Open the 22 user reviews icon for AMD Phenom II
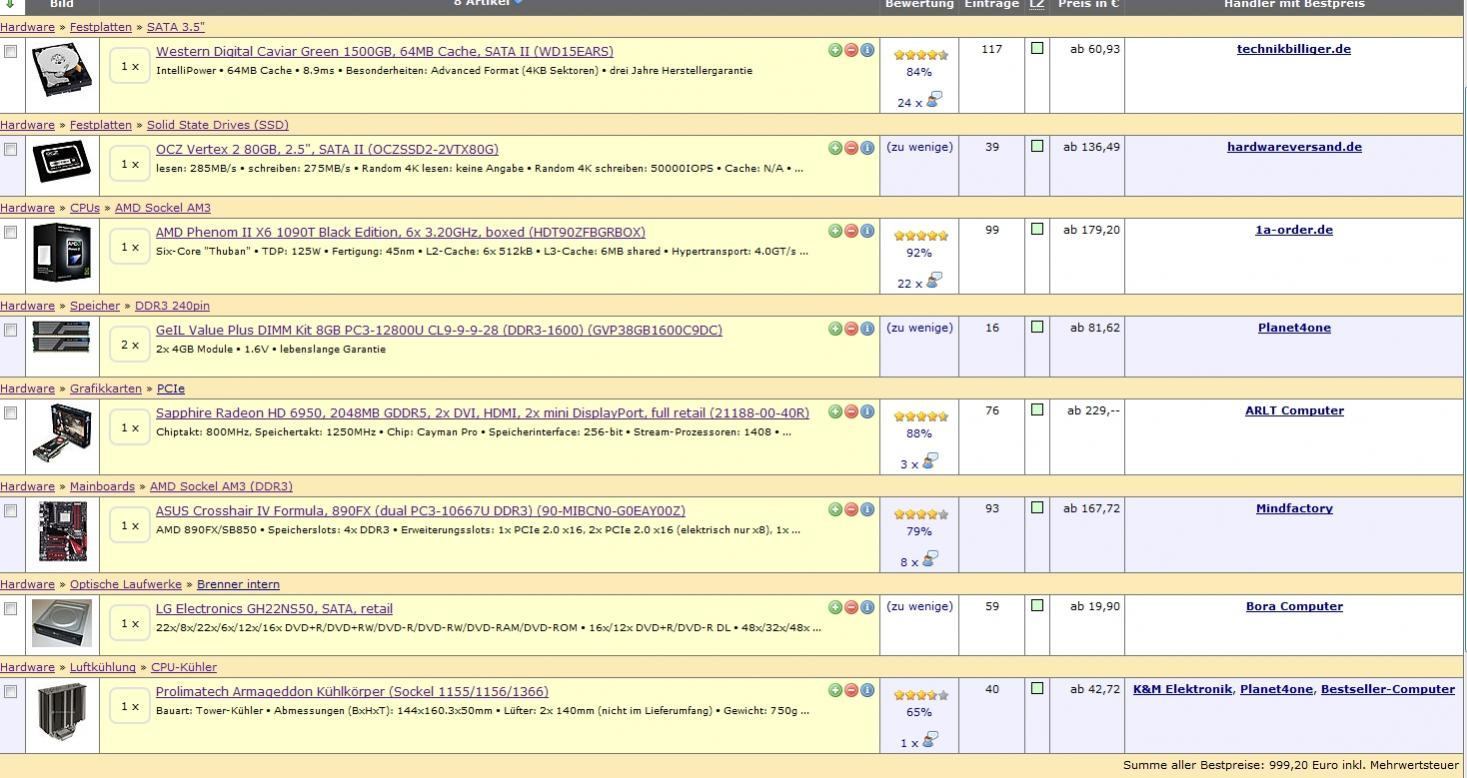 [934, 280]
